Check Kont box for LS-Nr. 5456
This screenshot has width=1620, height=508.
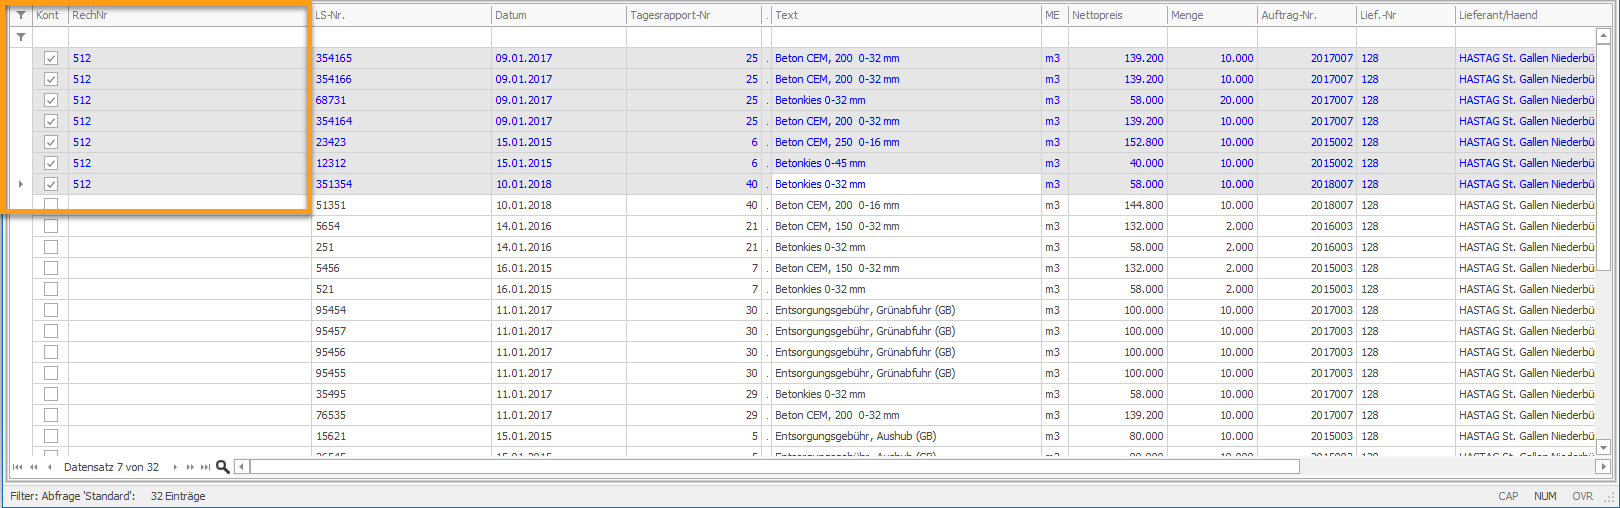click(x=51, y=268)
